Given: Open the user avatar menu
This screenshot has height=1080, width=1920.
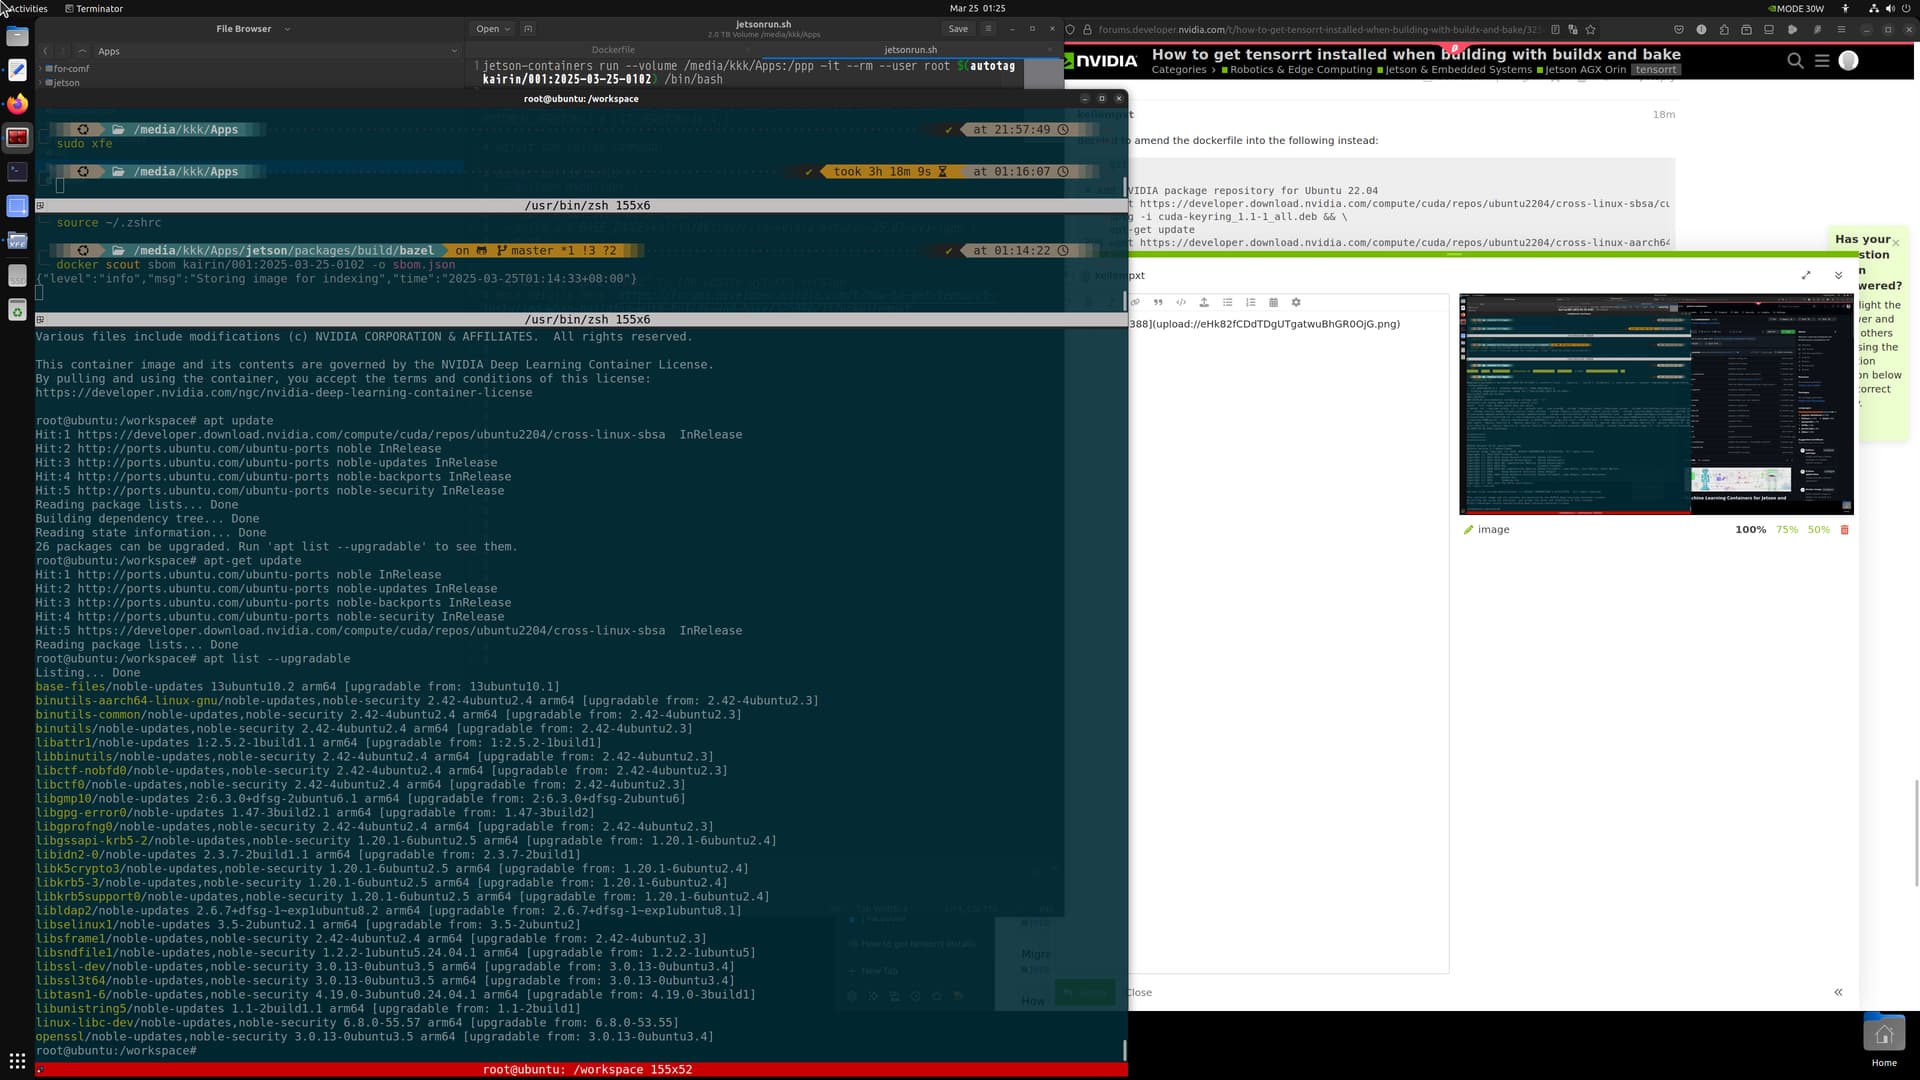Looking at the screenshot, I should point(1849,61).
